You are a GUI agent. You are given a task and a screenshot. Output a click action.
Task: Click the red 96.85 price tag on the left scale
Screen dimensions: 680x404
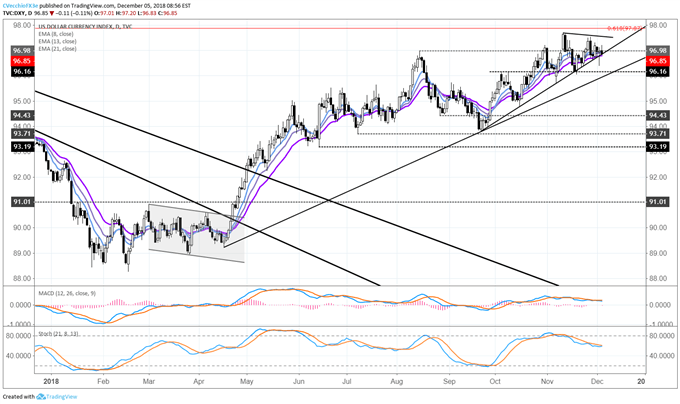pos(22,61)
